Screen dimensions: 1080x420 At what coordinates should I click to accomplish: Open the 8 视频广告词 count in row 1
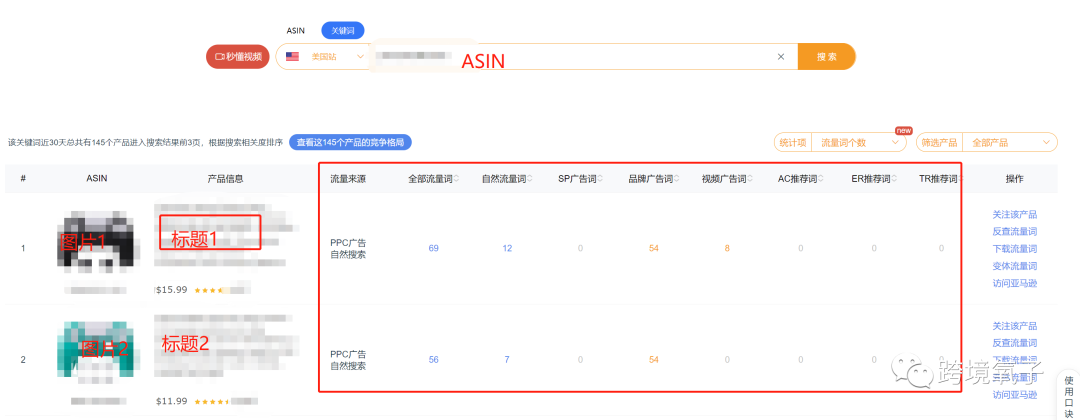coord(727,248)
